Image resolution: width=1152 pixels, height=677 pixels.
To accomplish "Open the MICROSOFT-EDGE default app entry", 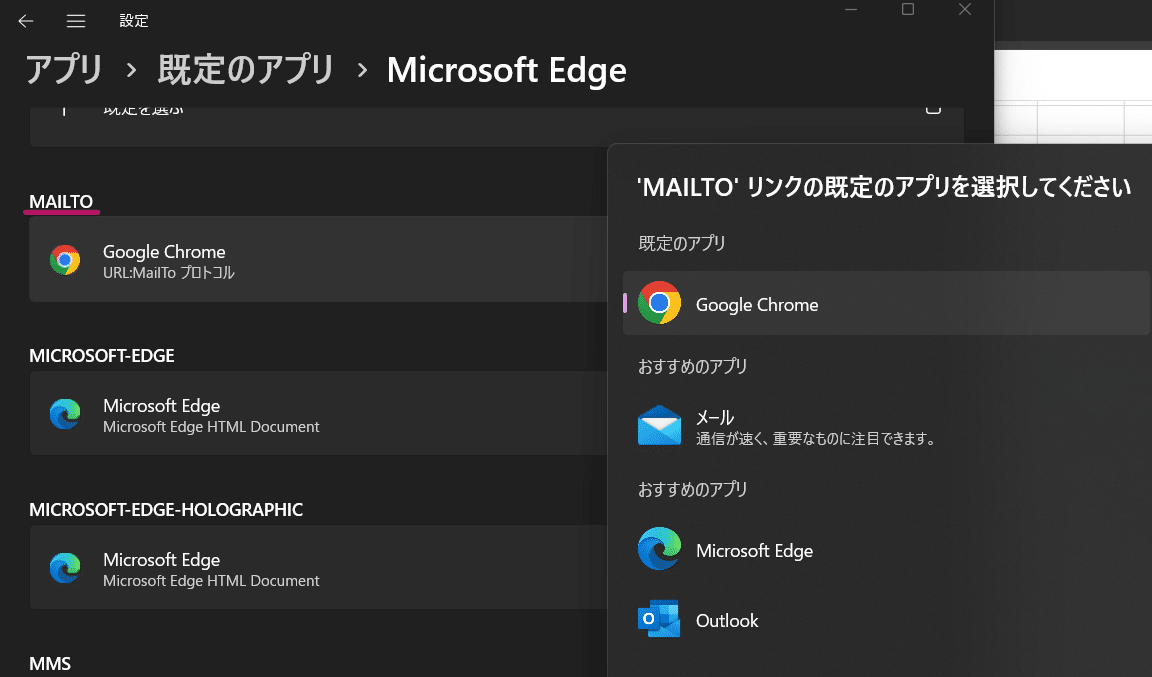I will [319, 413].
